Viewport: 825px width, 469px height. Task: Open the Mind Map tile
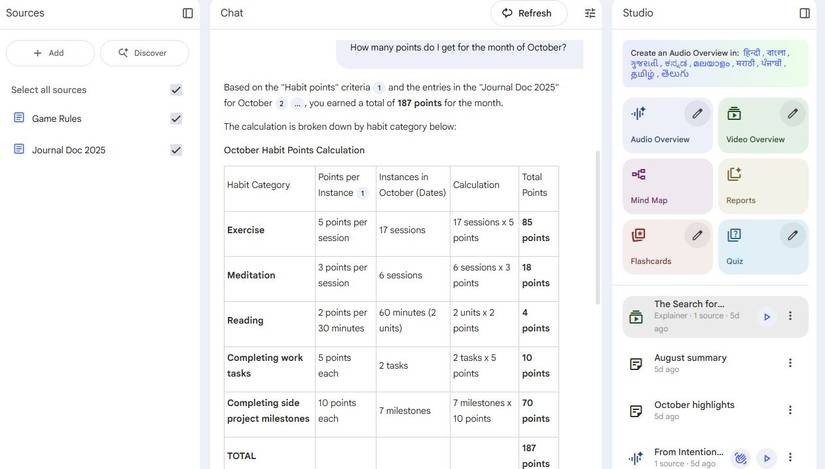coord(665,186)
